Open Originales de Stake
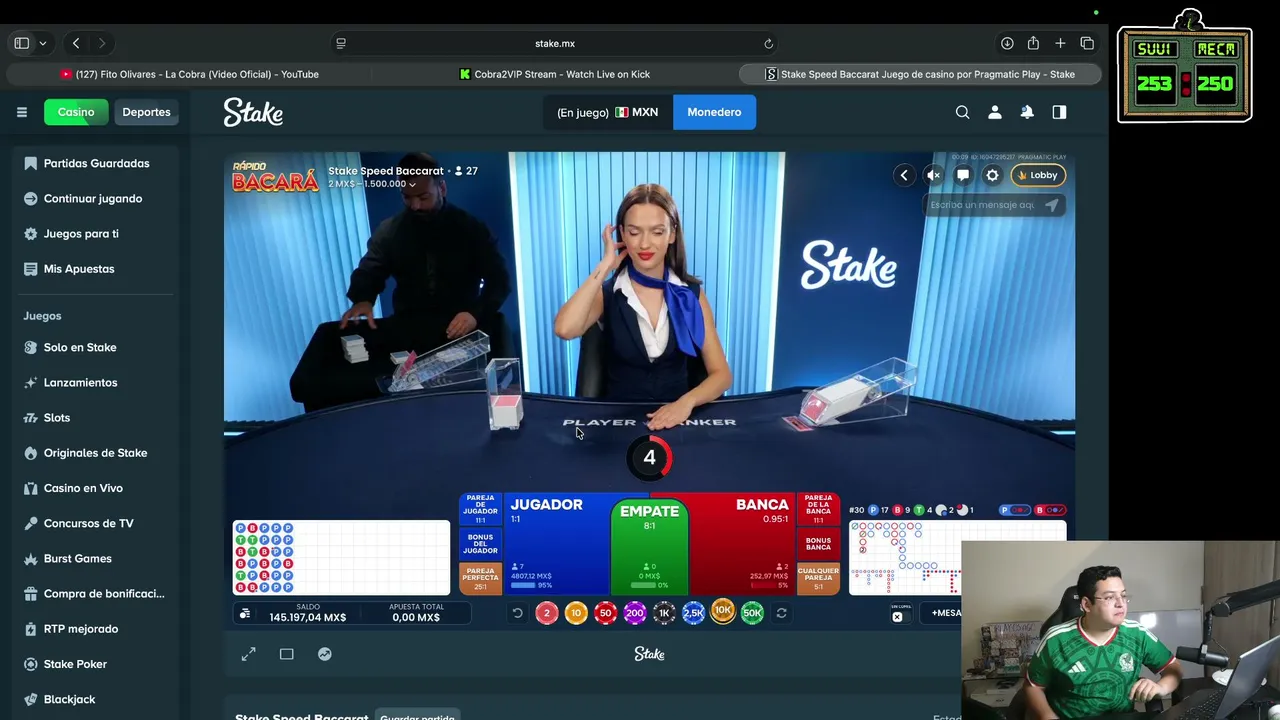The height and width of the screenshot is (720, 1280). point(96,452)
